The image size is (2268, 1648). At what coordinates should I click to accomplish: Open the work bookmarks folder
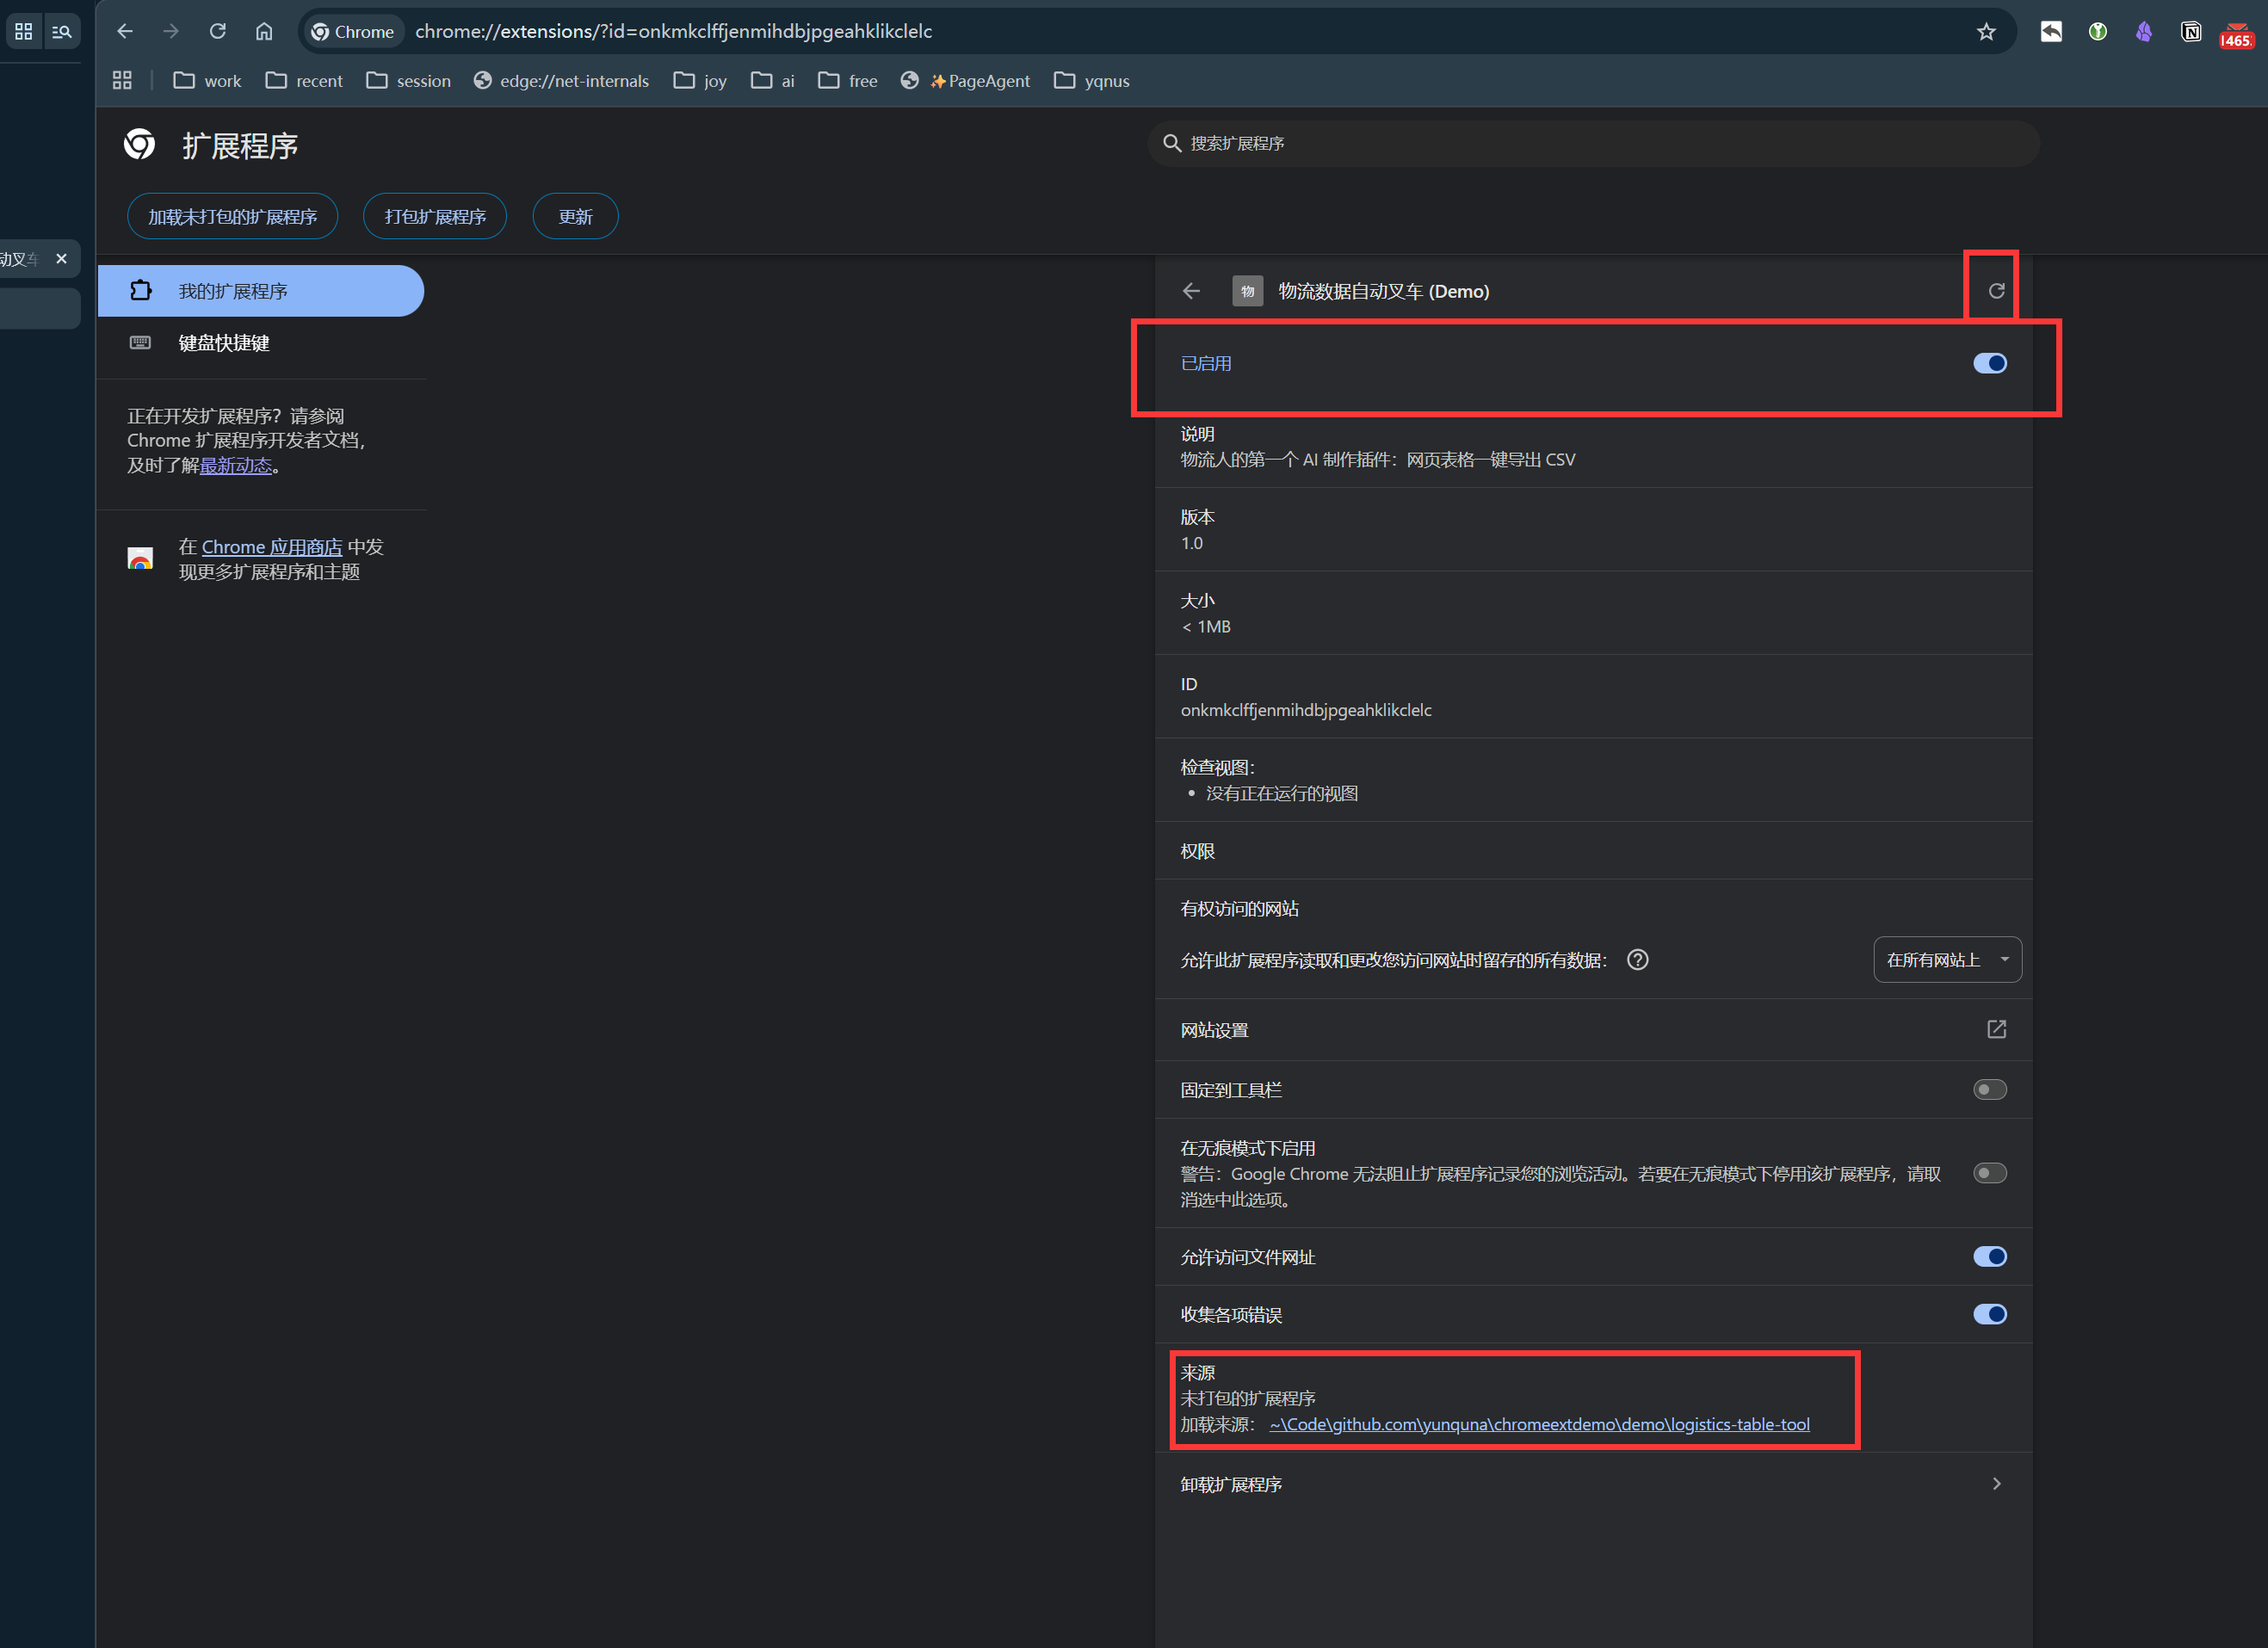207,81
